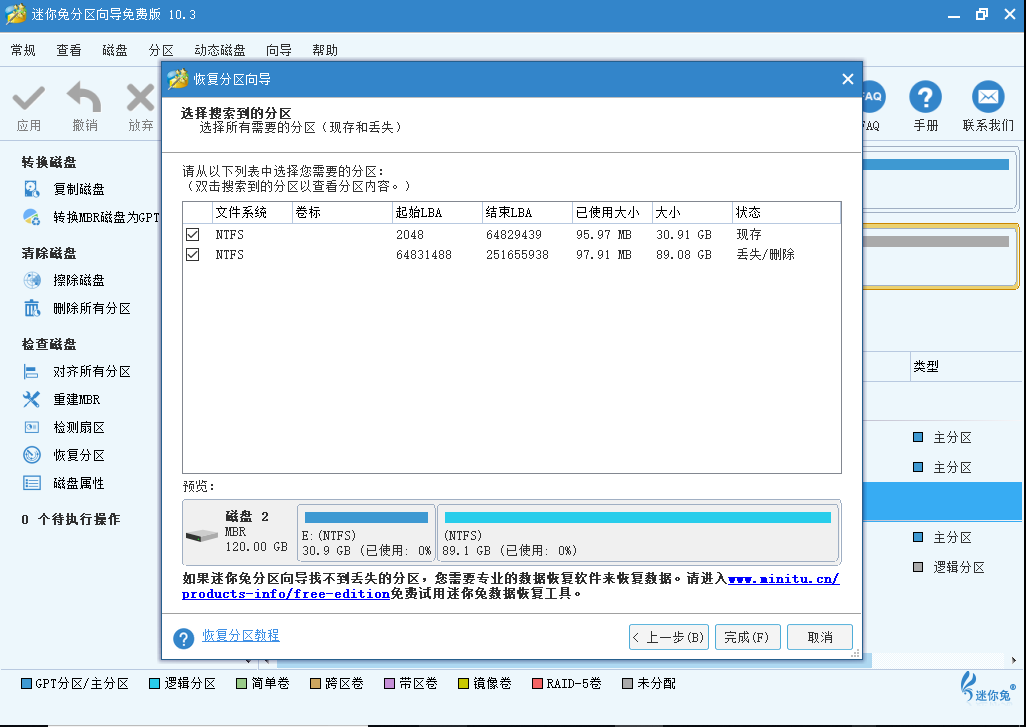This screenshot has width=1026, height=727.
Task: Click the wizard title bar app icon
Action: coord(177,79)
